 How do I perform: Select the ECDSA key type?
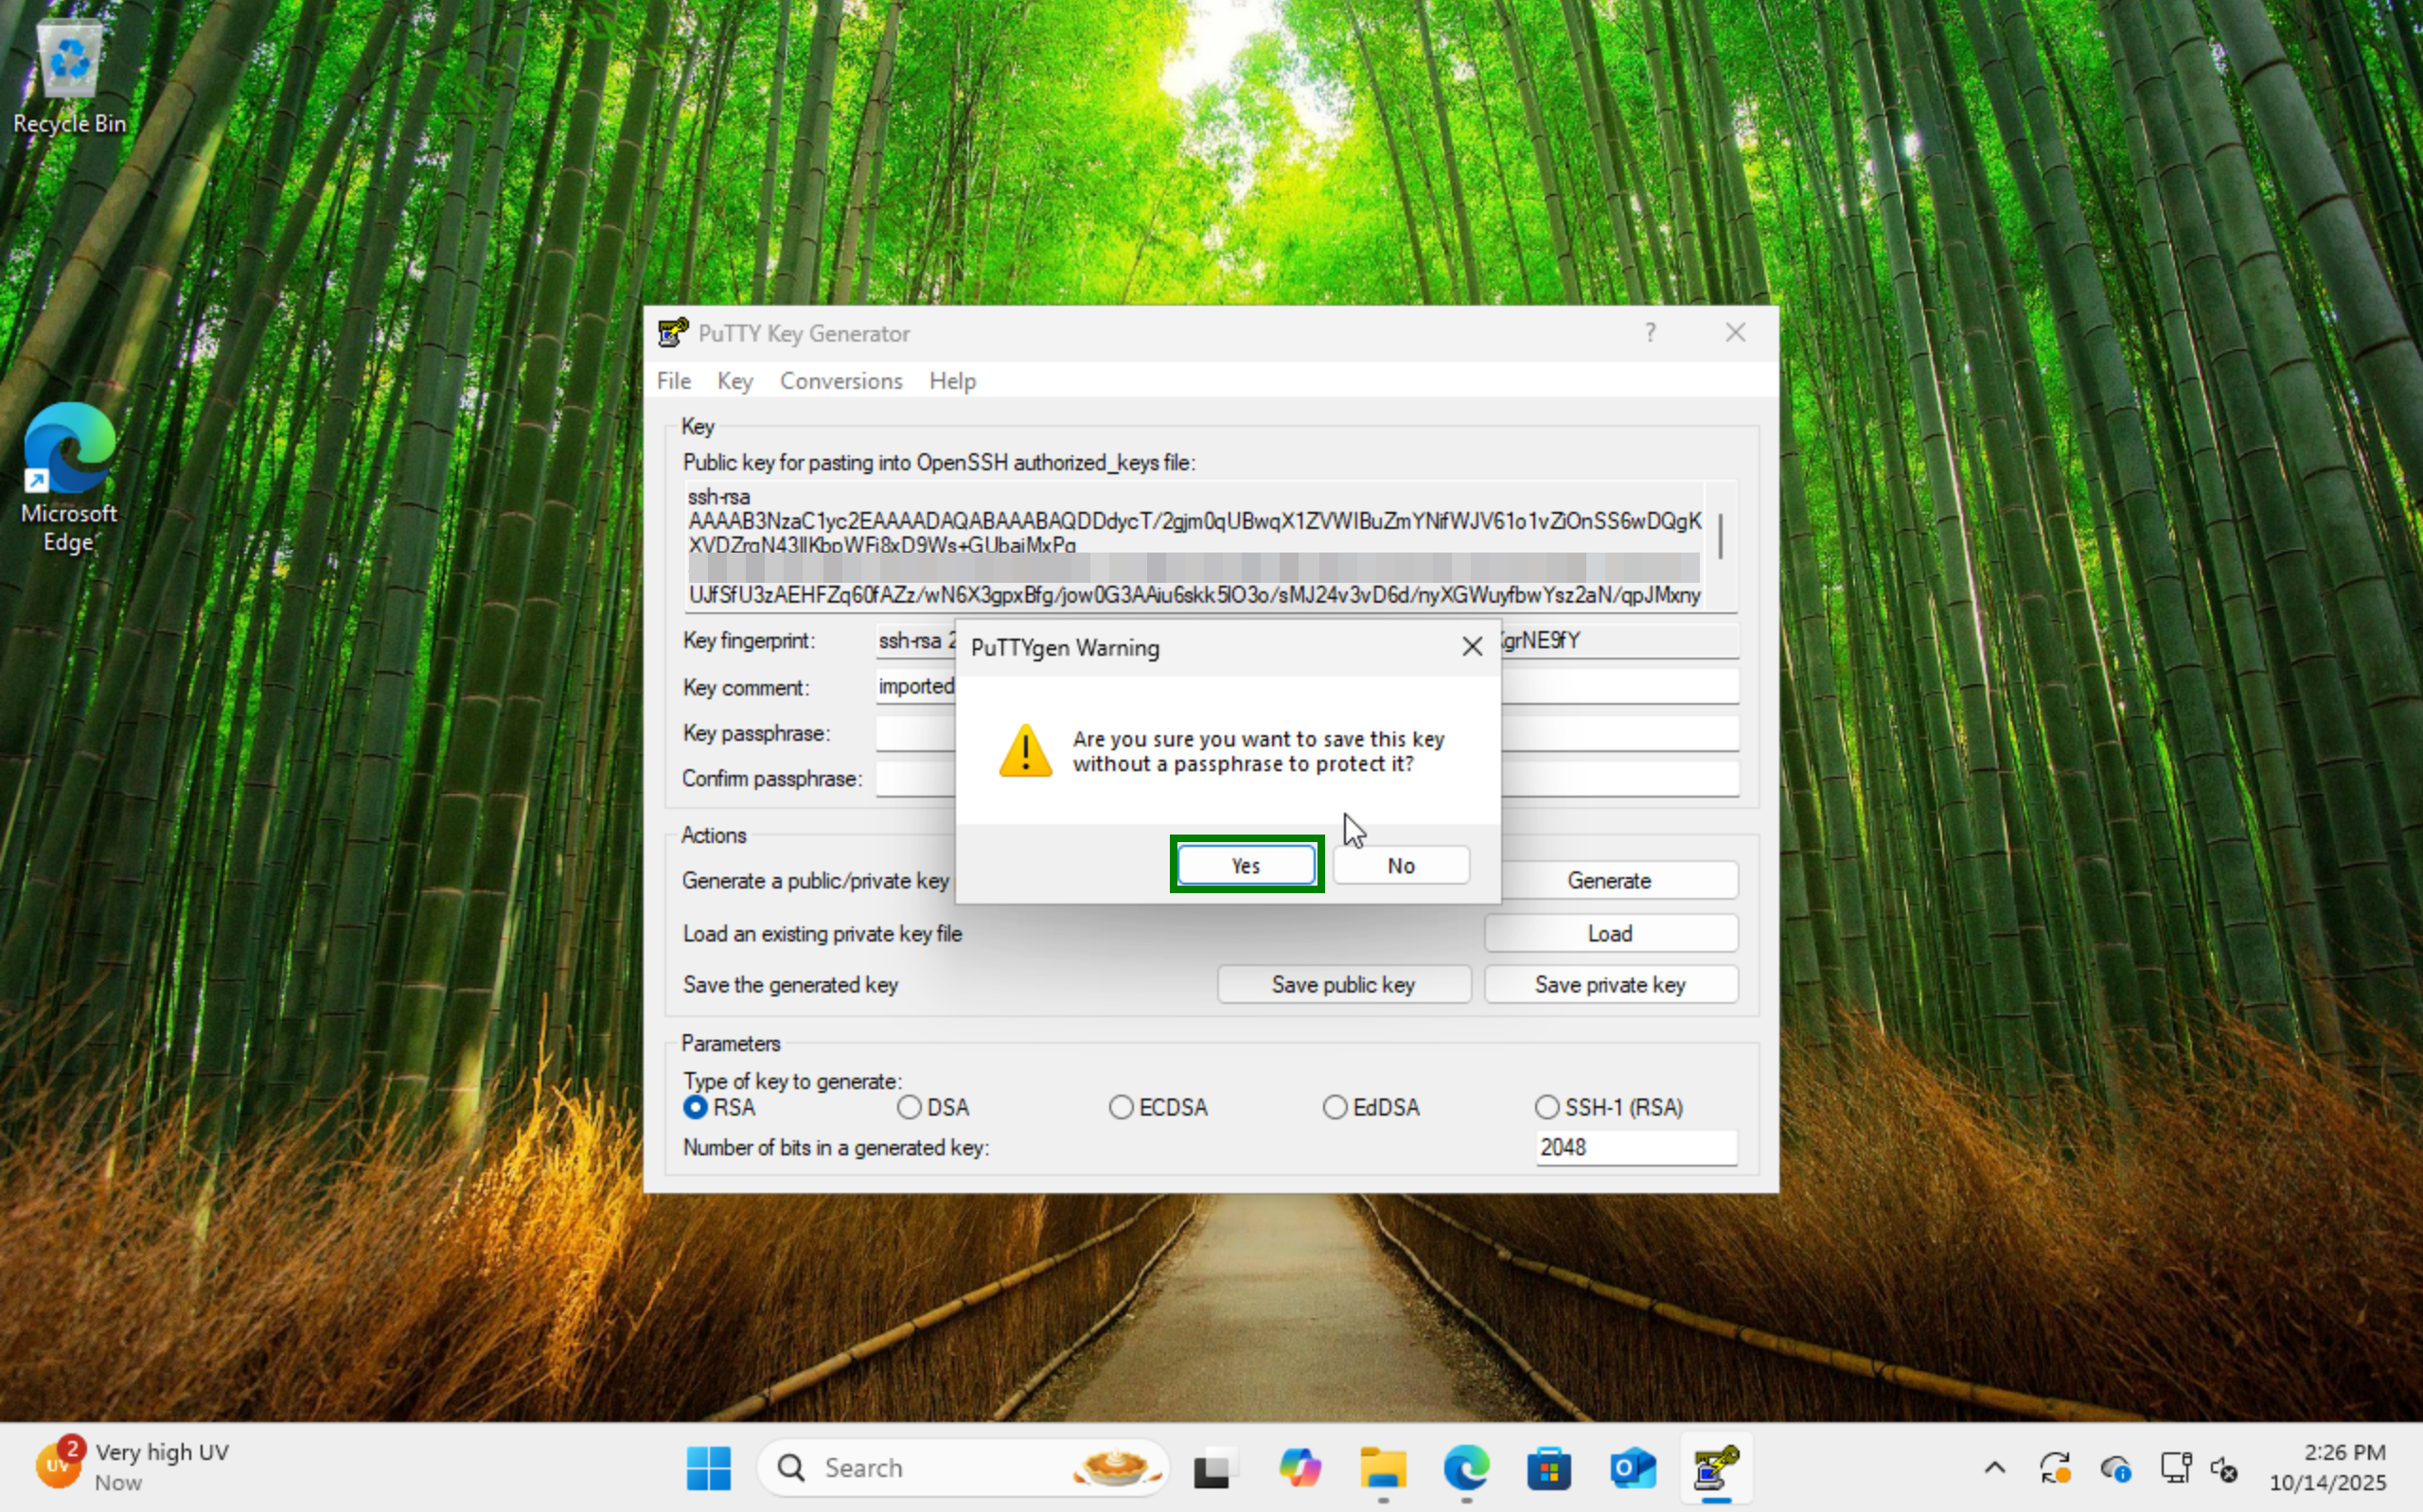pos(1121,1107)
